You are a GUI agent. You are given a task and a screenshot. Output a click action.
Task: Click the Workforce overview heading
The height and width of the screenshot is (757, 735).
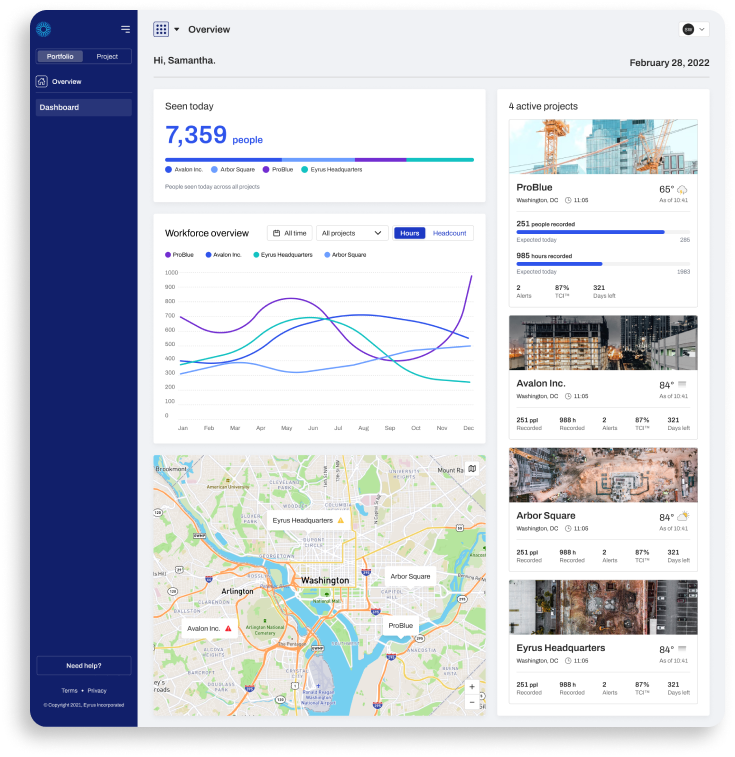coord(207,233)
